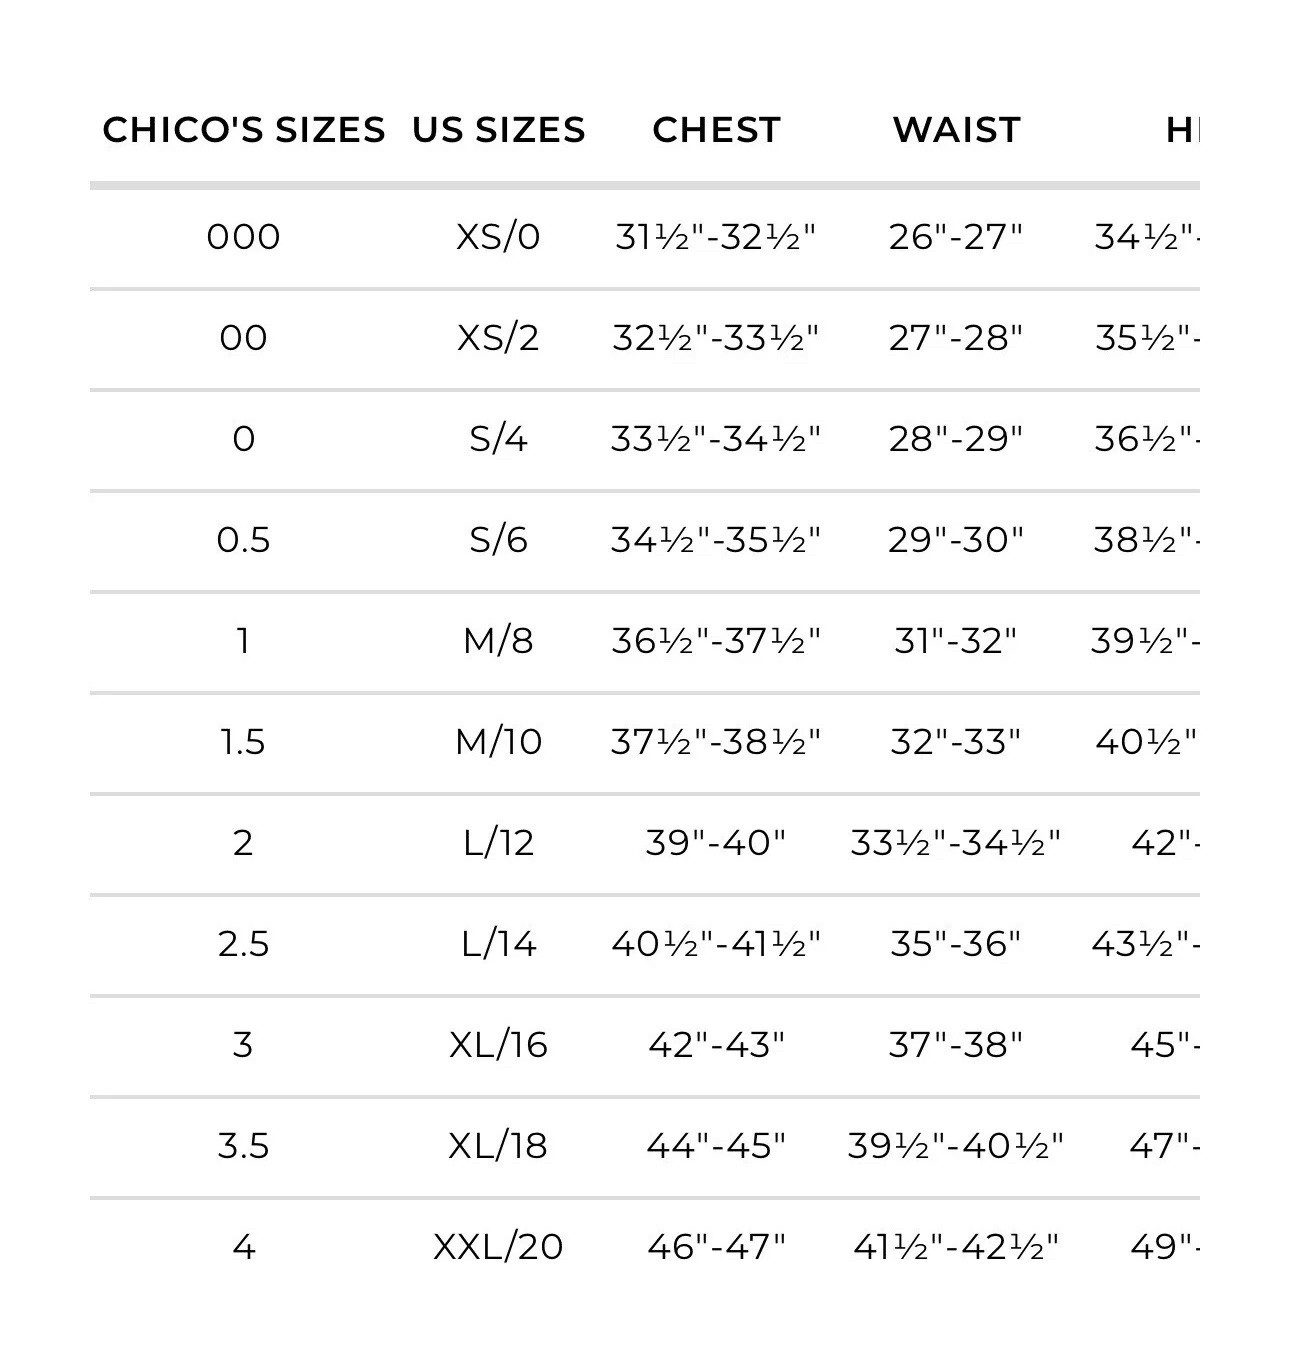The width and height of the screenshot is (1290, 1361).
Task: Select the WAIST column header
Action: coord(956,130)
